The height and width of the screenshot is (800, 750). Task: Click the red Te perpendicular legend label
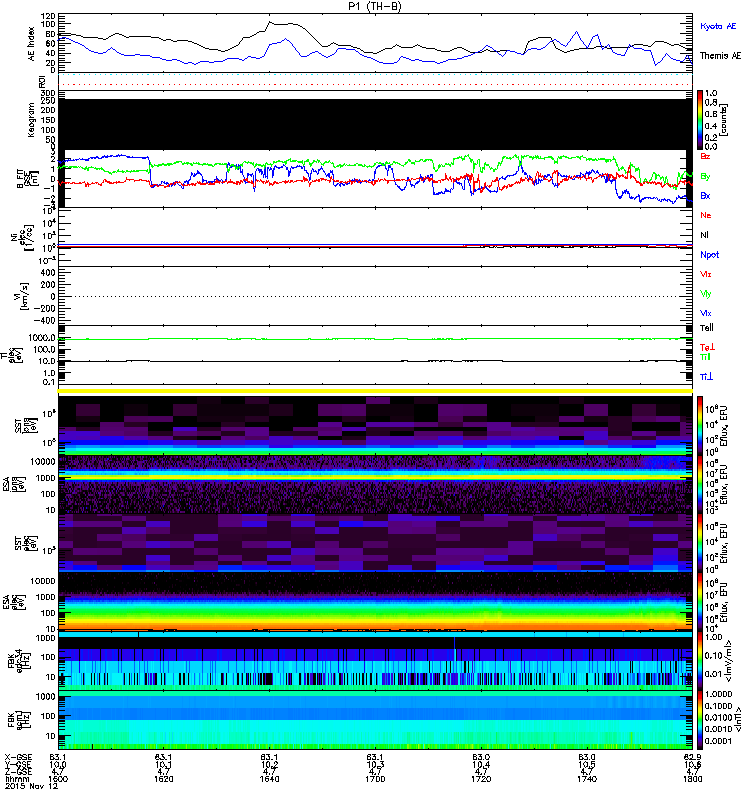707,347
